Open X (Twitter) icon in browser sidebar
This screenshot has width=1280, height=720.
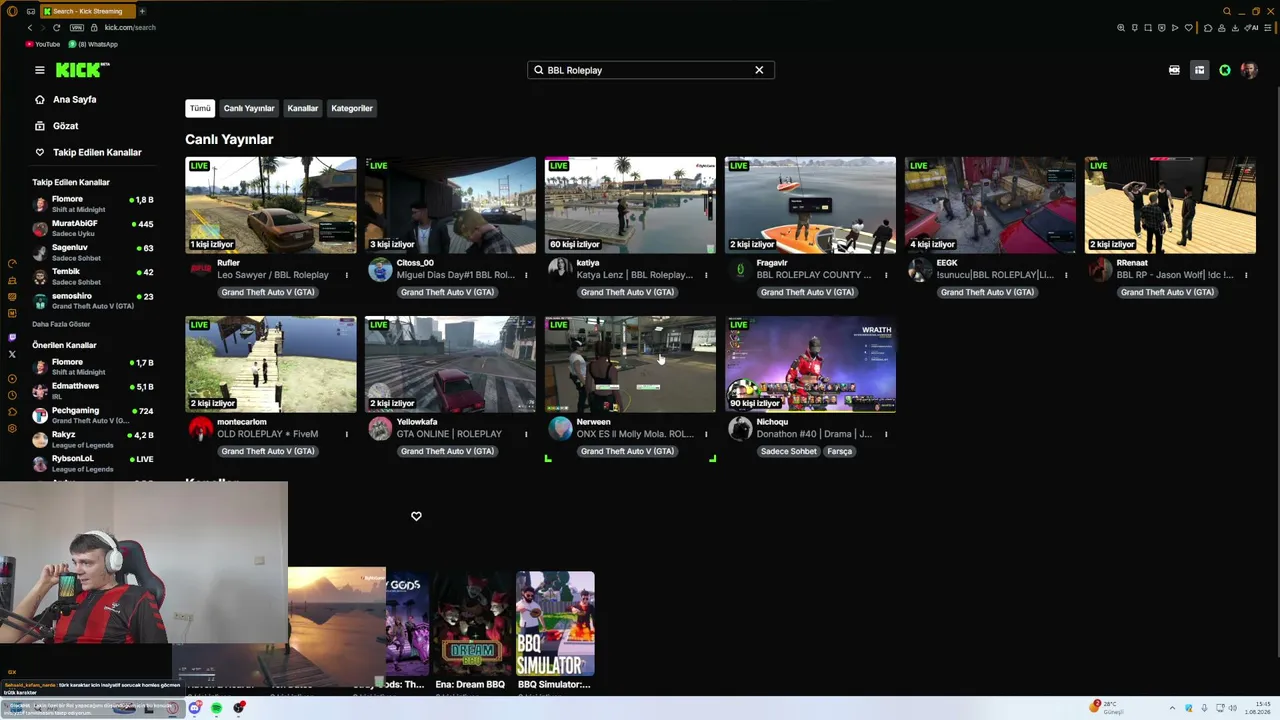12,354
